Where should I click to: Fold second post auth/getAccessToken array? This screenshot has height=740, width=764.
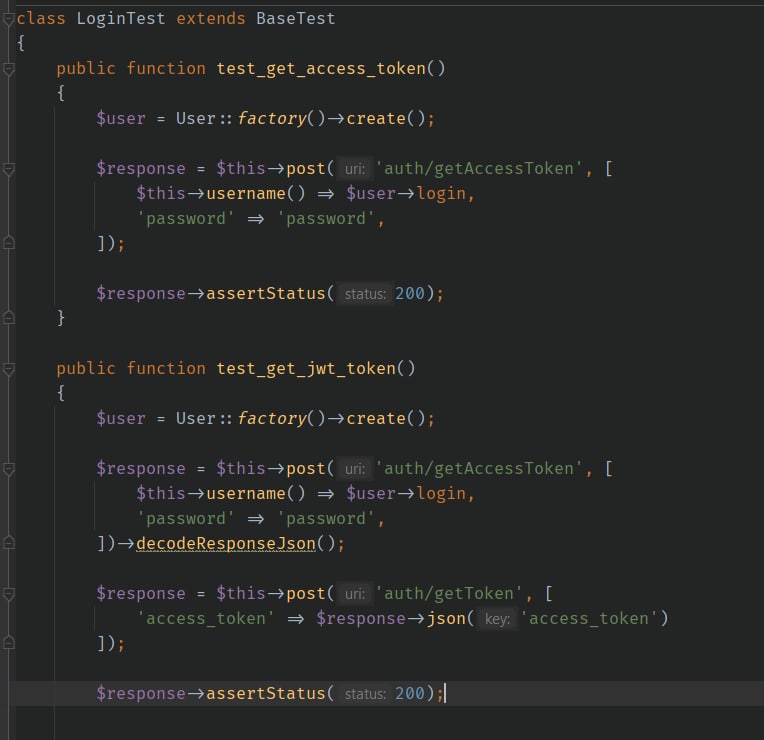tap(8, 469)
